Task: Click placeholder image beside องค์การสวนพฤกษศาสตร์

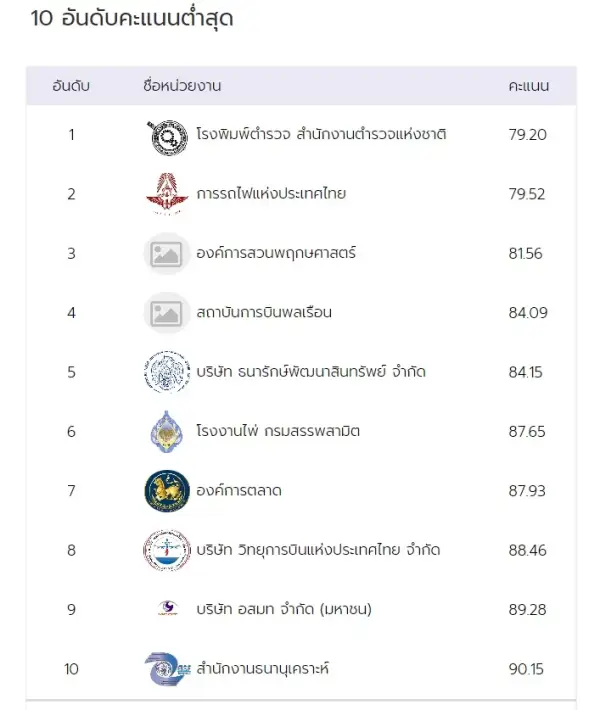Action: click(166, 254)
